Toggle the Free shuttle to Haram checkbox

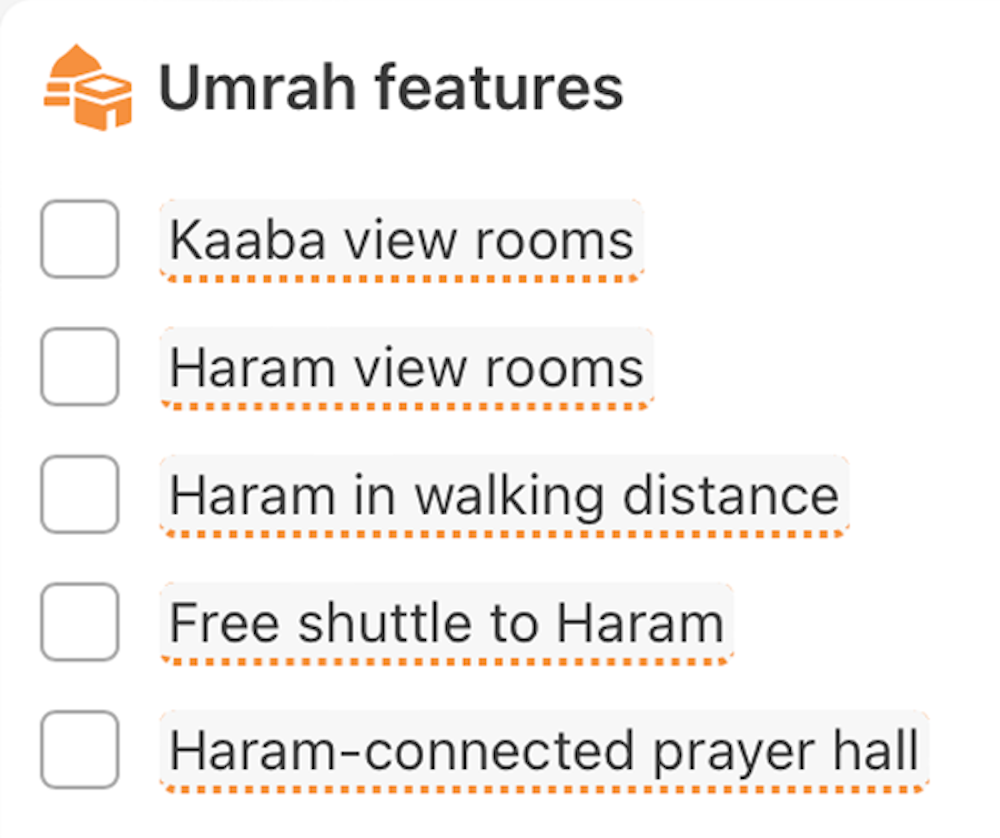pos(80,622)
